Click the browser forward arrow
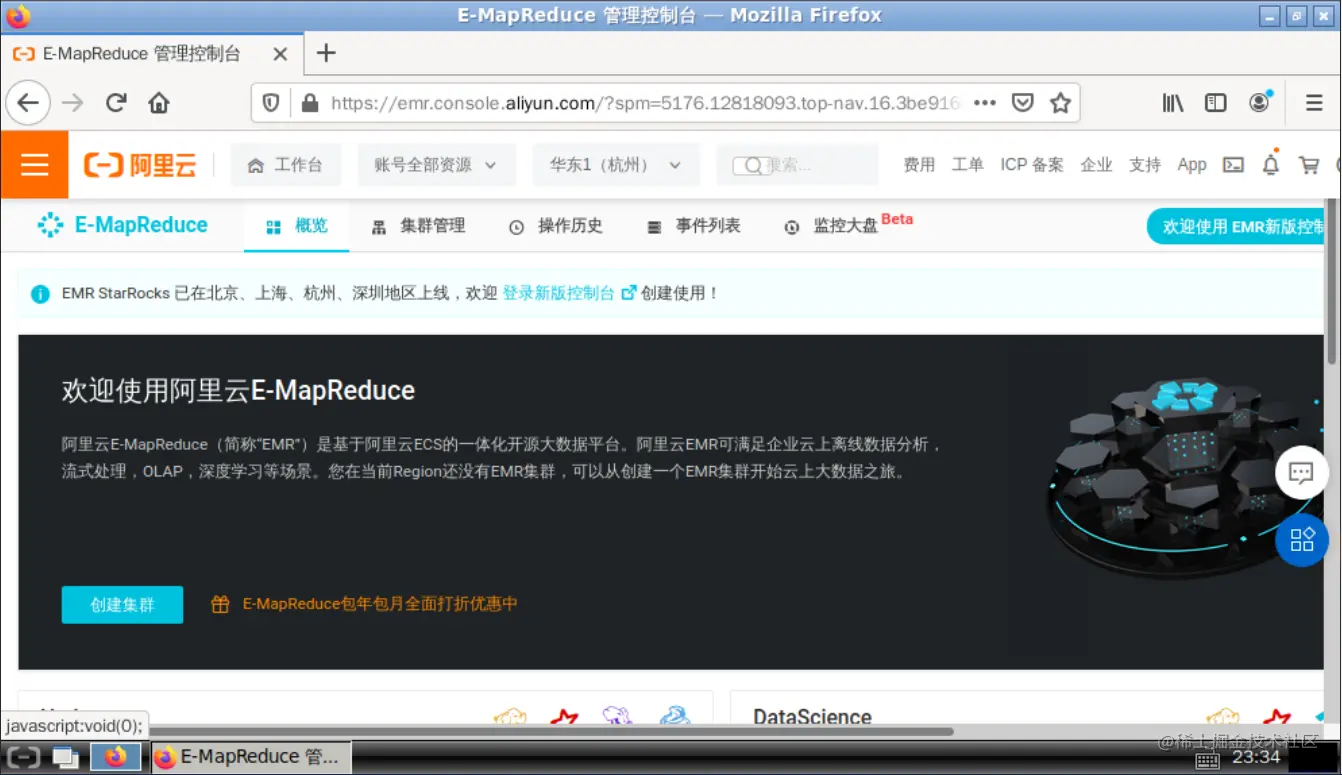The height and width of the screenshot is (775, 1342). 72,102
